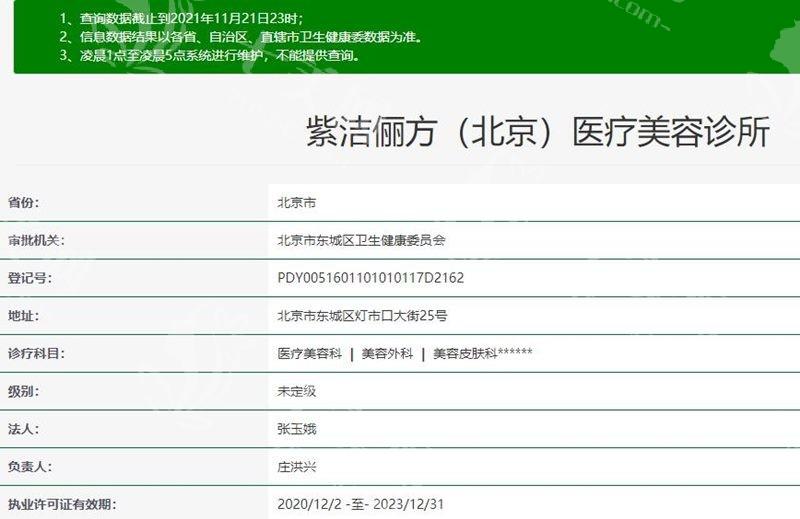Click the 地址 label
Screen dimensions: 800x519
(x=23, y=315)
